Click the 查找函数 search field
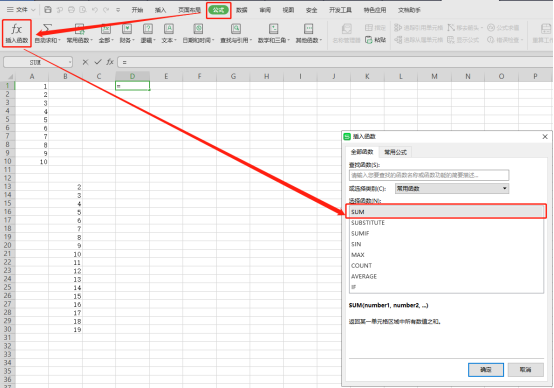Viewport: 554px width, 388px height. pos(429,175)
